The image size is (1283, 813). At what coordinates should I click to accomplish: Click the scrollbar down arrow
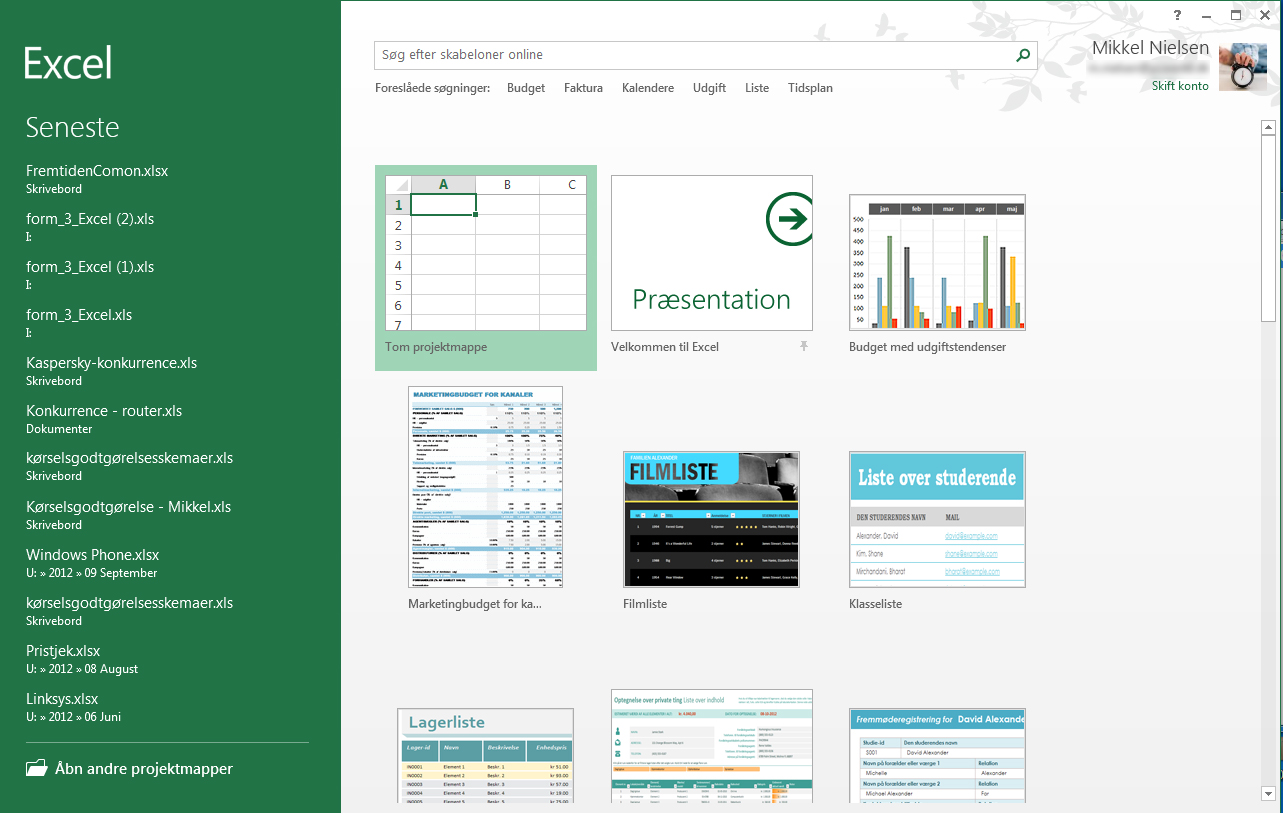click(x=1268, y=794)
